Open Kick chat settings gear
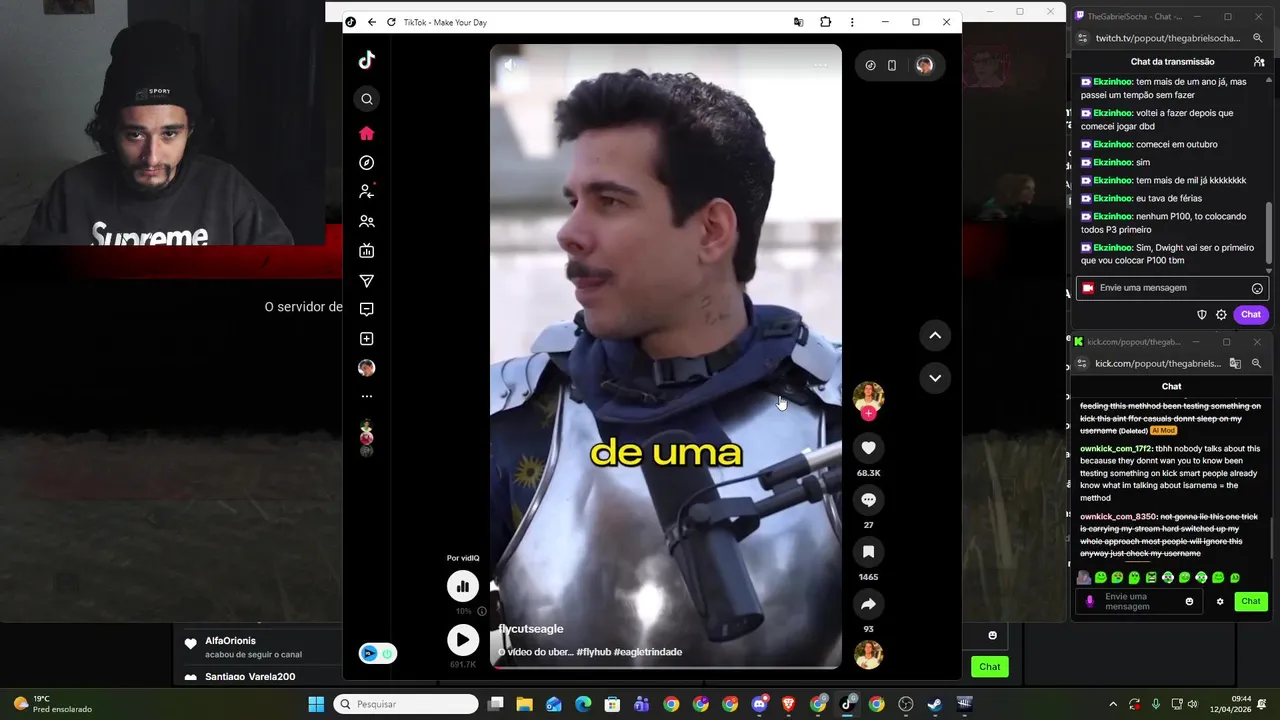Image resolution: width=1280 pixels, height=720 pixels. [x=1220, y=601]
